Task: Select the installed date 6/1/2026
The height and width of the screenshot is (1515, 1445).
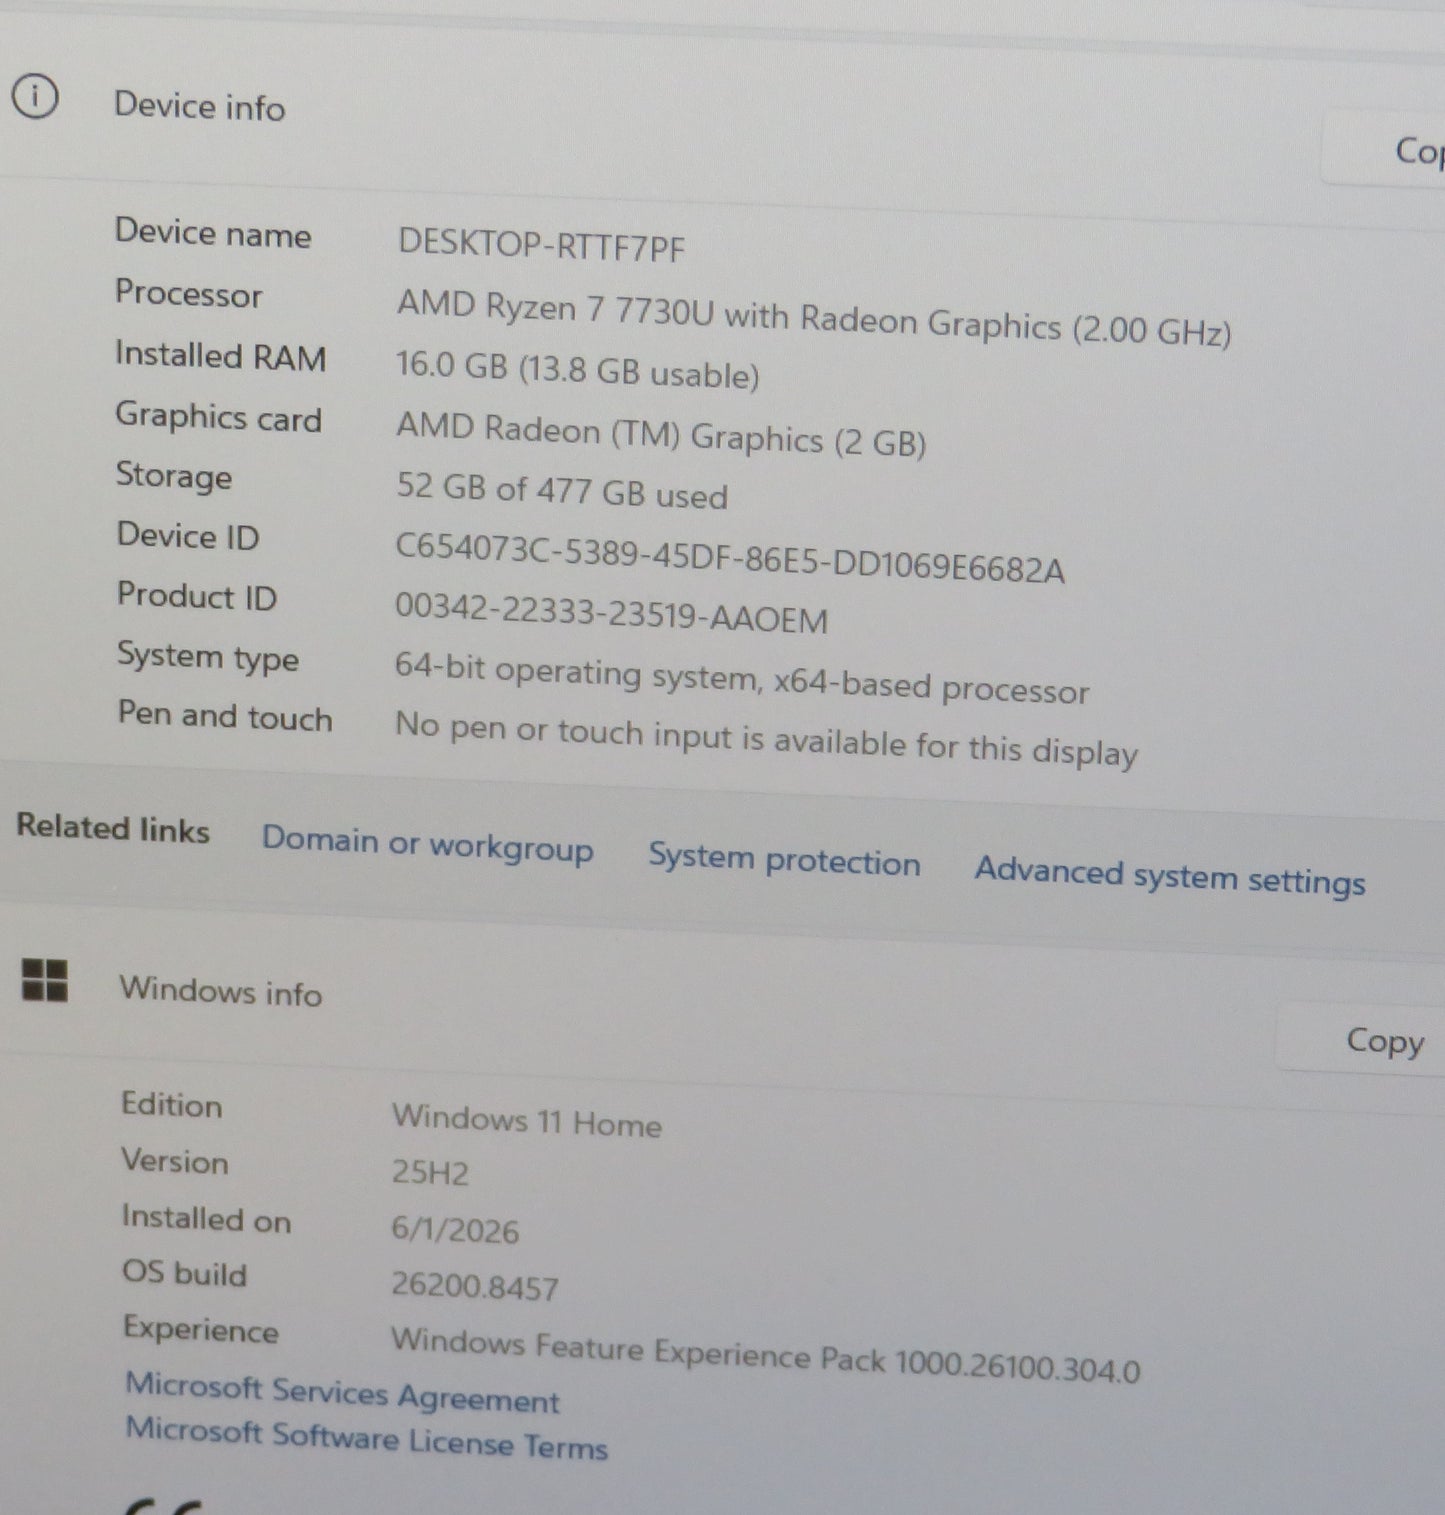Action: pyautogui.click(x=455, y=1229)
